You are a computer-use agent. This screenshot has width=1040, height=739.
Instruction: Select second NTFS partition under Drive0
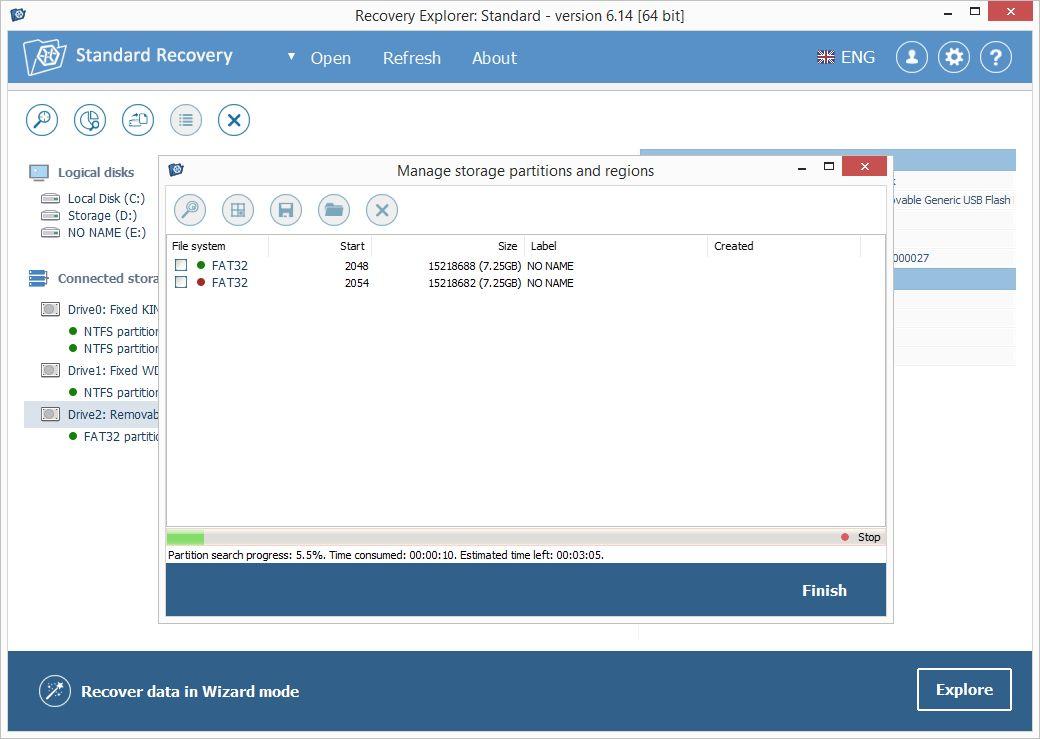(121, 348)
